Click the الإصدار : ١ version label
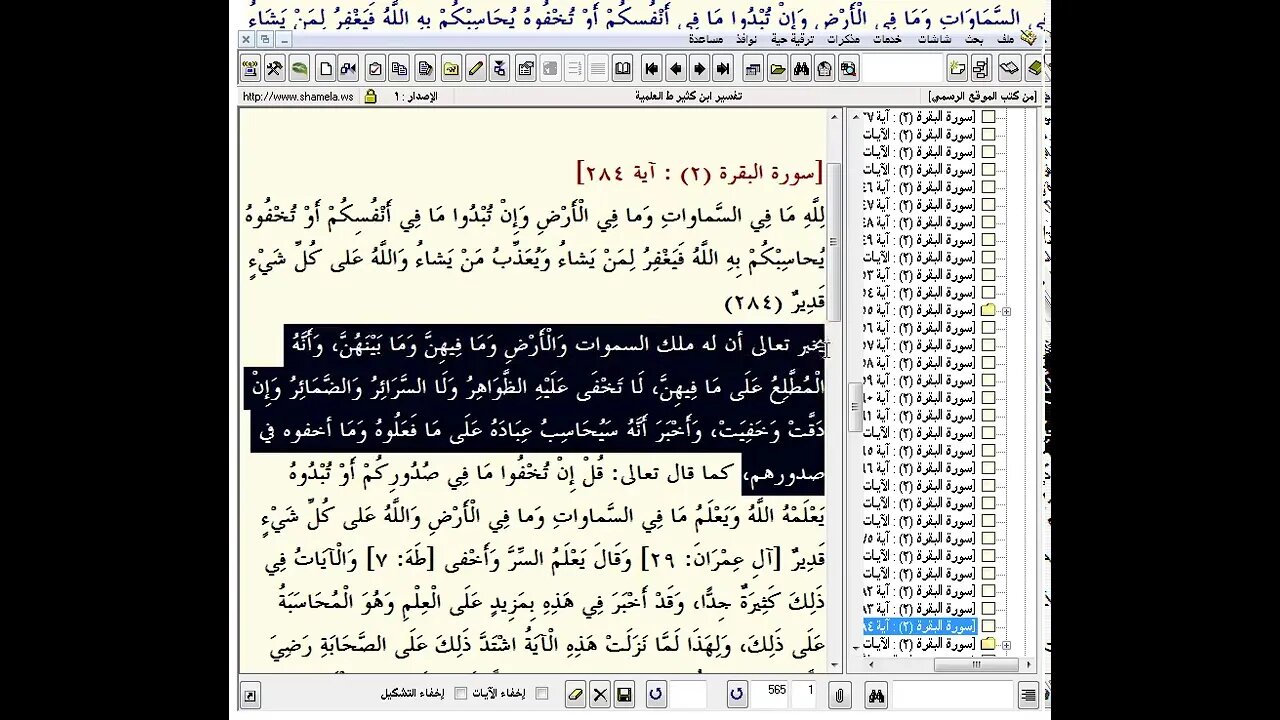 pos(415,97)
